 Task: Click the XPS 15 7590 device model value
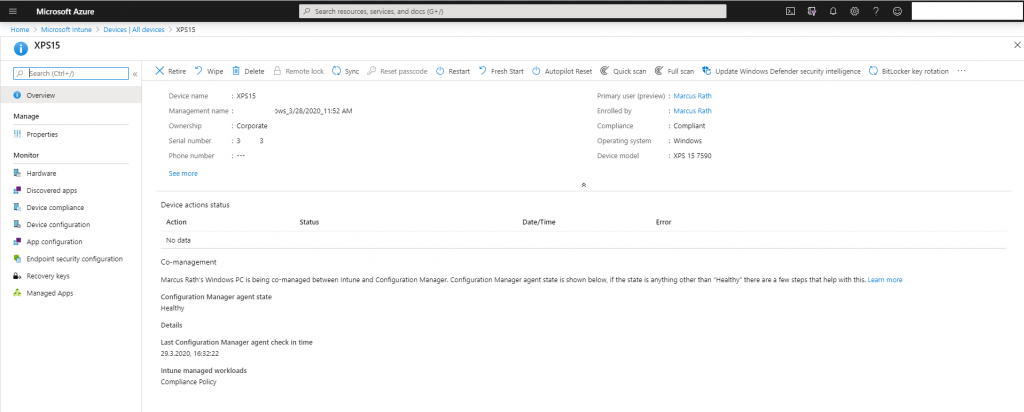(692, 156)
